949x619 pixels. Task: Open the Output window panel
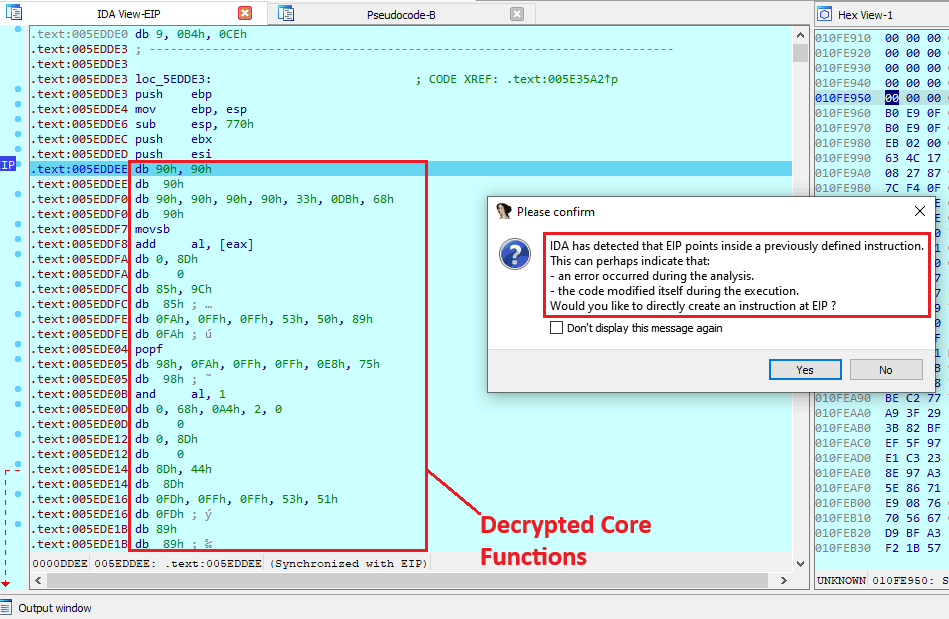coord(54,608)
